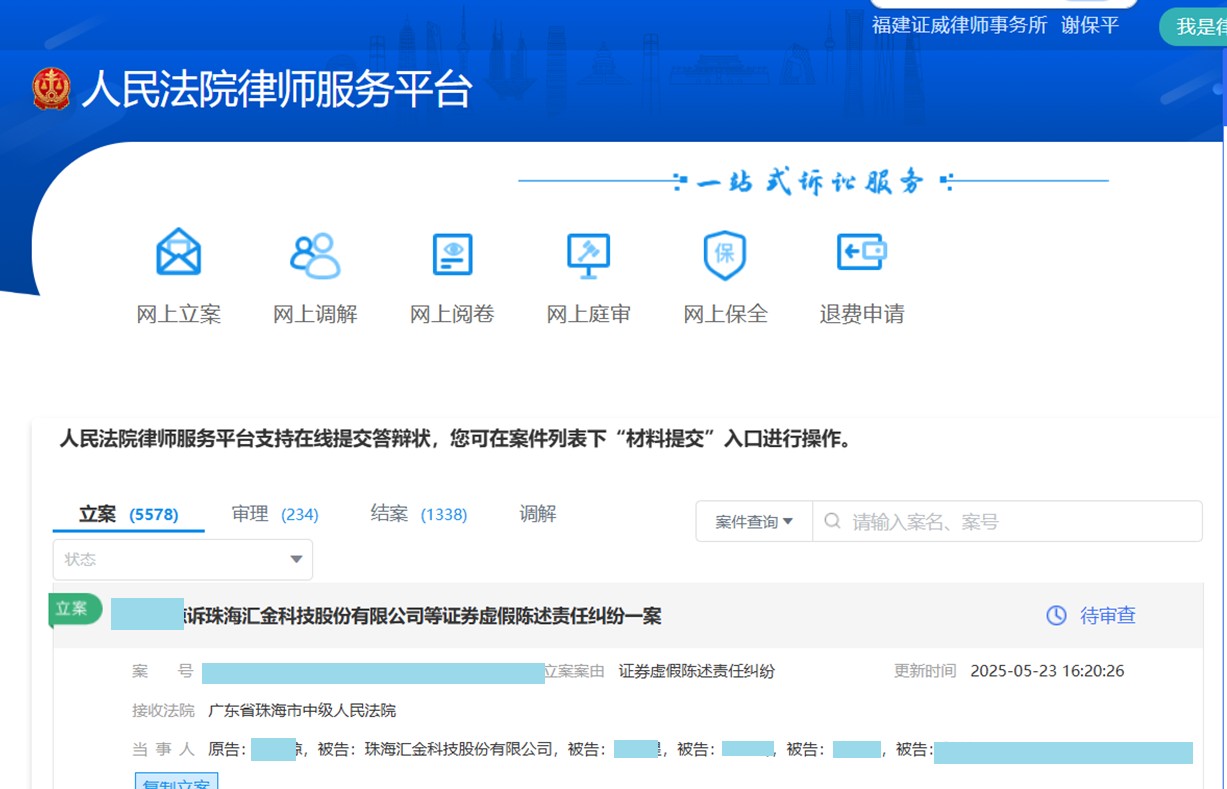Click the 我是律 button at top right

pyautogui.click(x=1194, y=27)
